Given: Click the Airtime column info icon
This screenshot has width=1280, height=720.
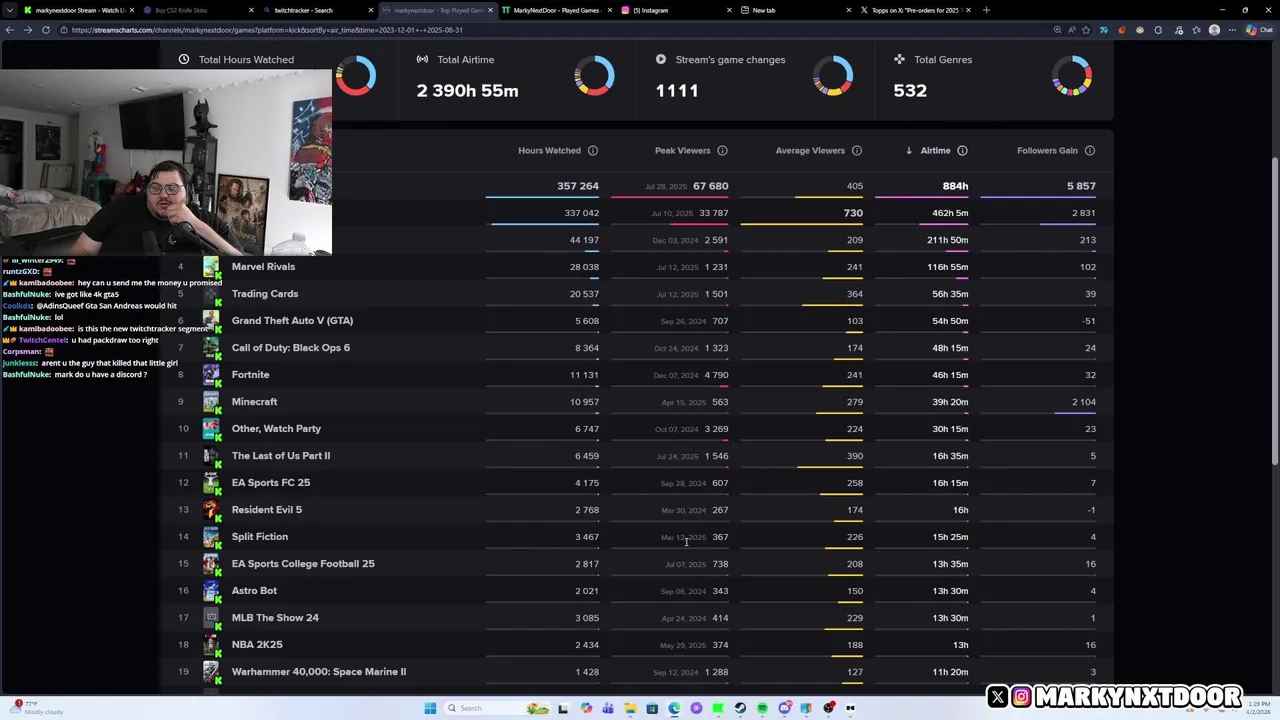Looking at the screenshot, I should pos(962,151).
